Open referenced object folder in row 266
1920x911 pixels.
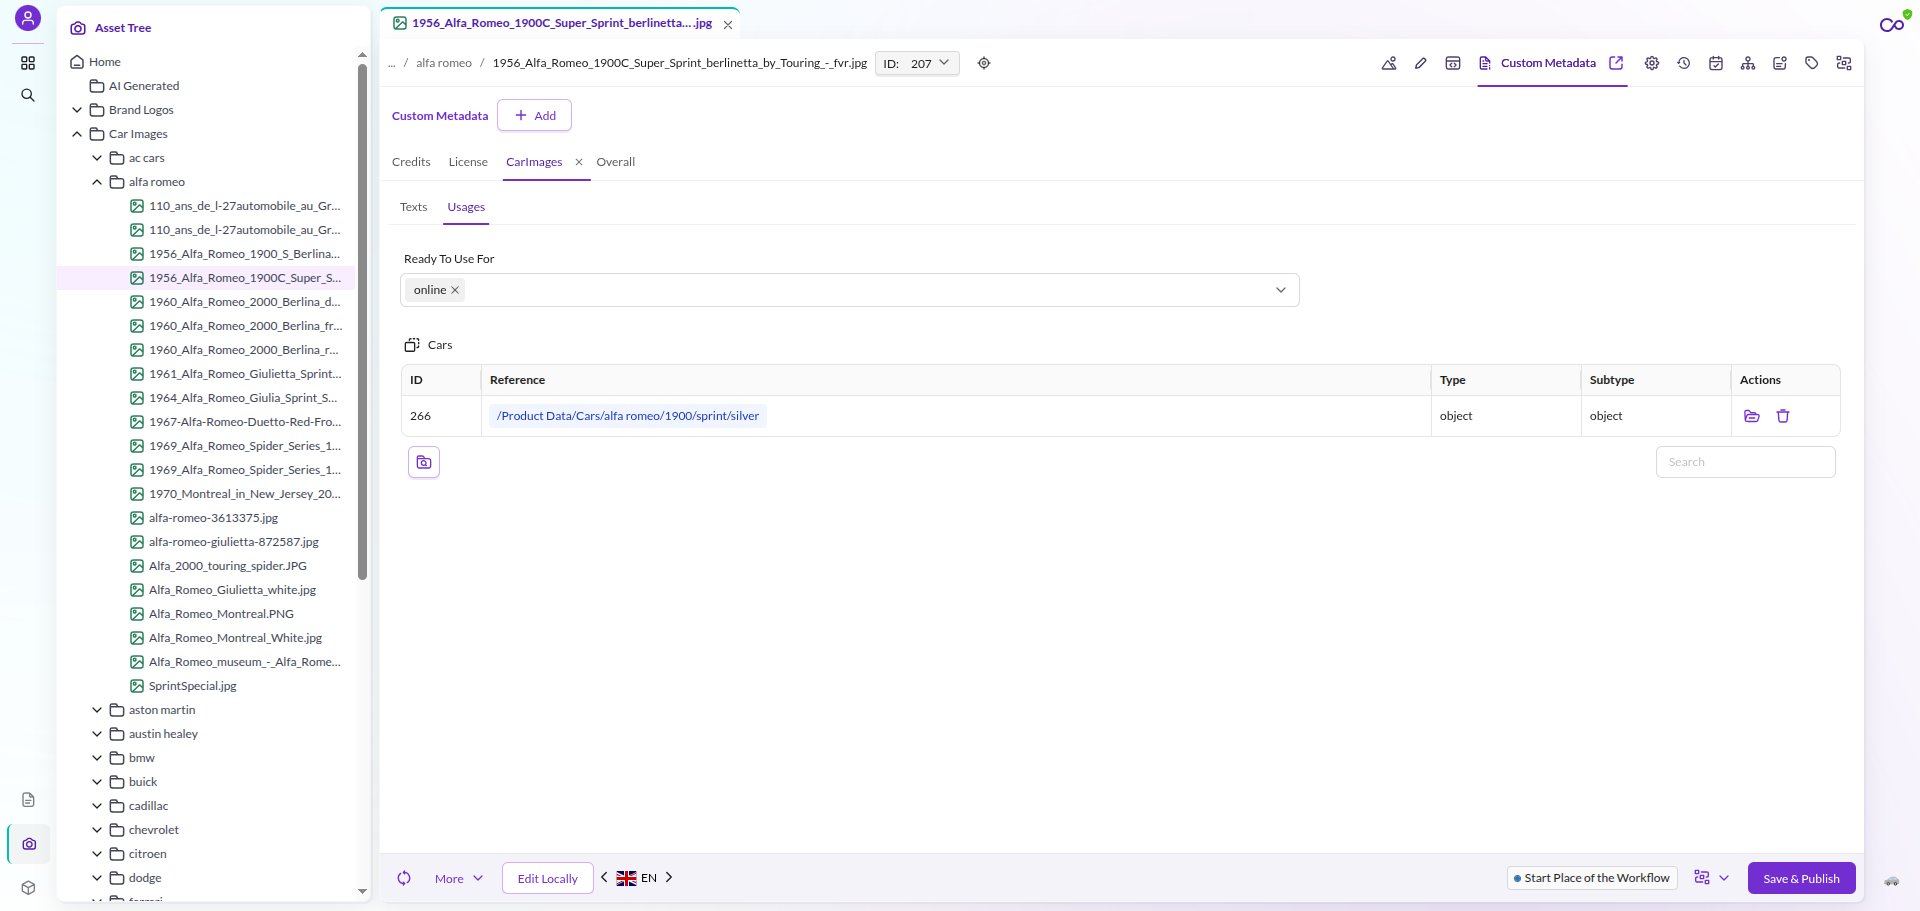pos(1752,416)
